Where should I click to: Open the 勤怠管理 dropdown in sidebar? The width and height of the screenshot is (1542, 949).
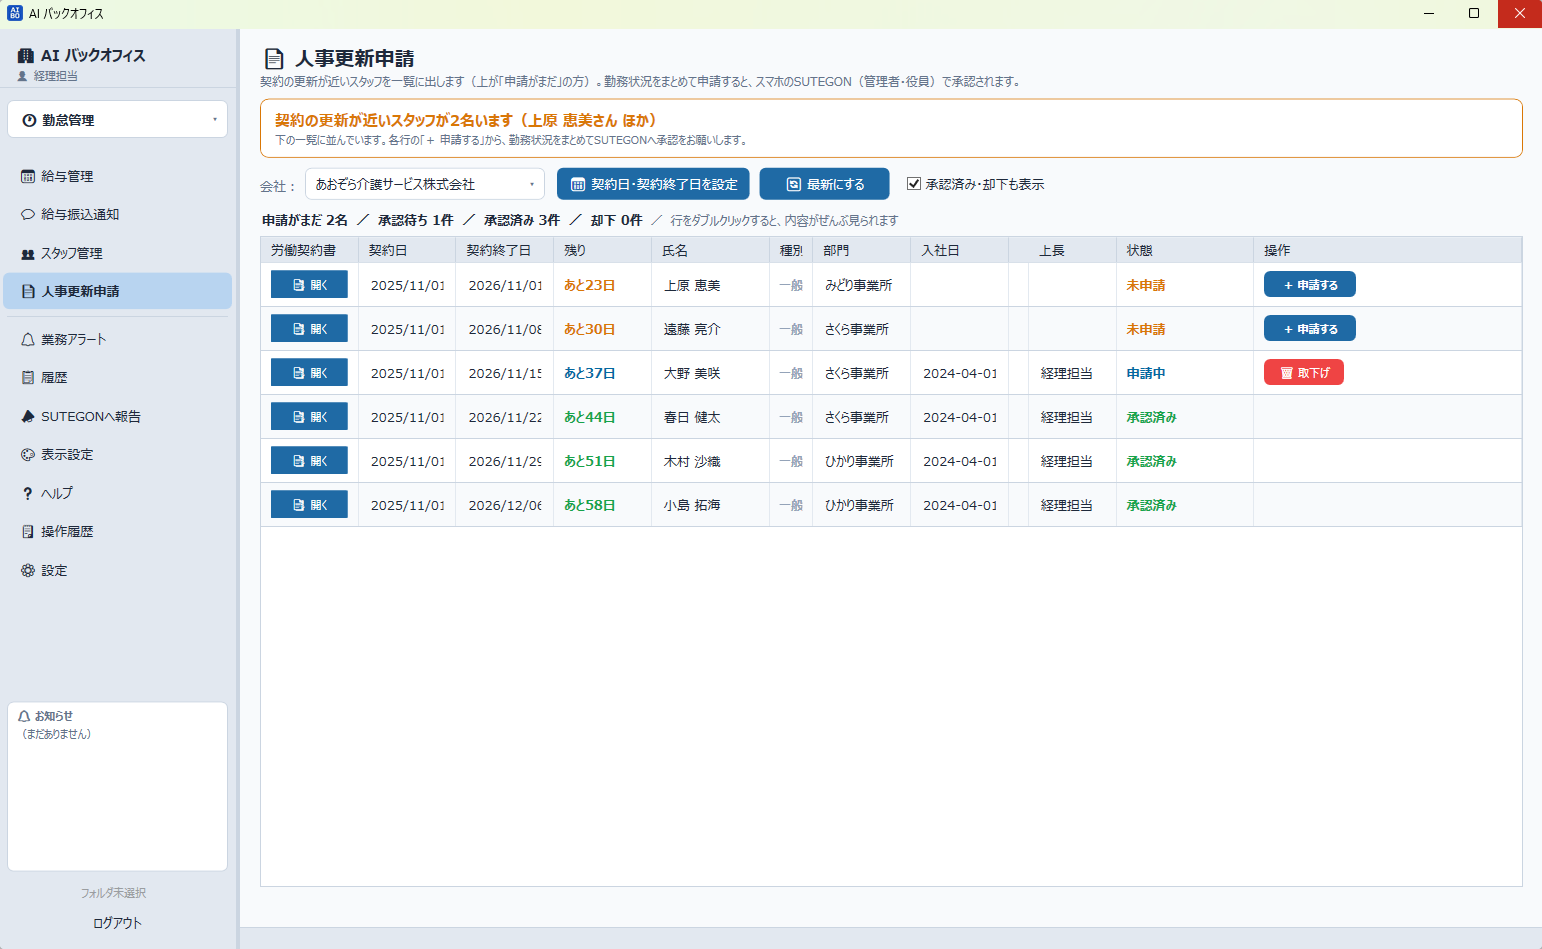pos(118,120)
